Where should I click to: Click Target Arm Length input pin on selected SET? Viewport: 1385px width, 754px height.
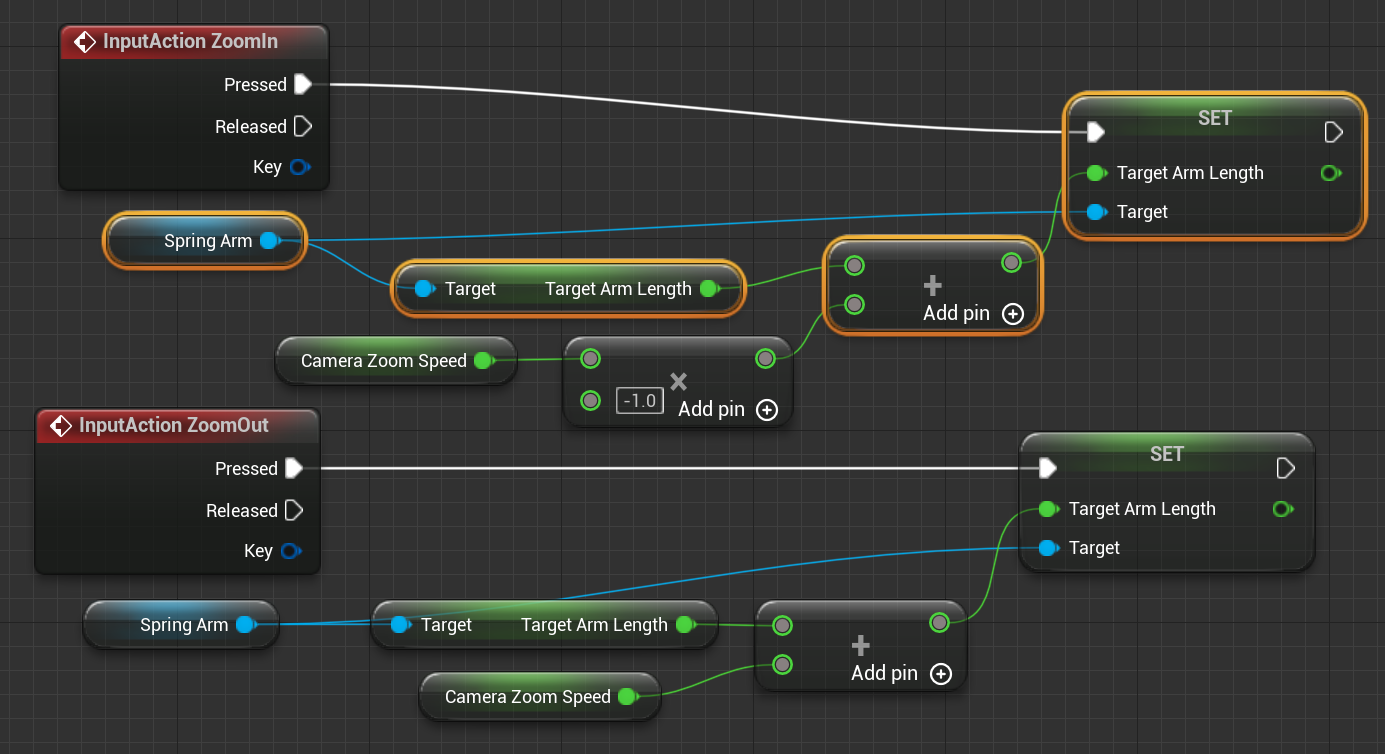point(1096,173)
